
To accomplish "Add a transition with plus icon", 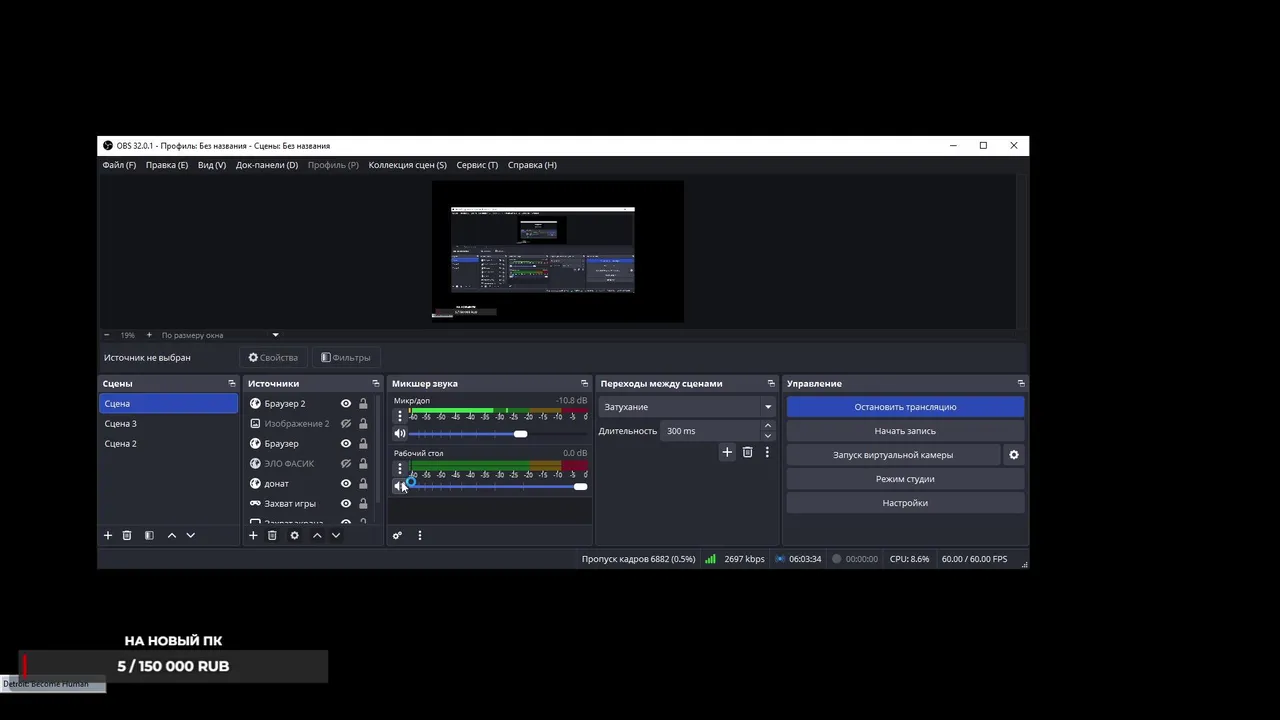I will point(727,452).
